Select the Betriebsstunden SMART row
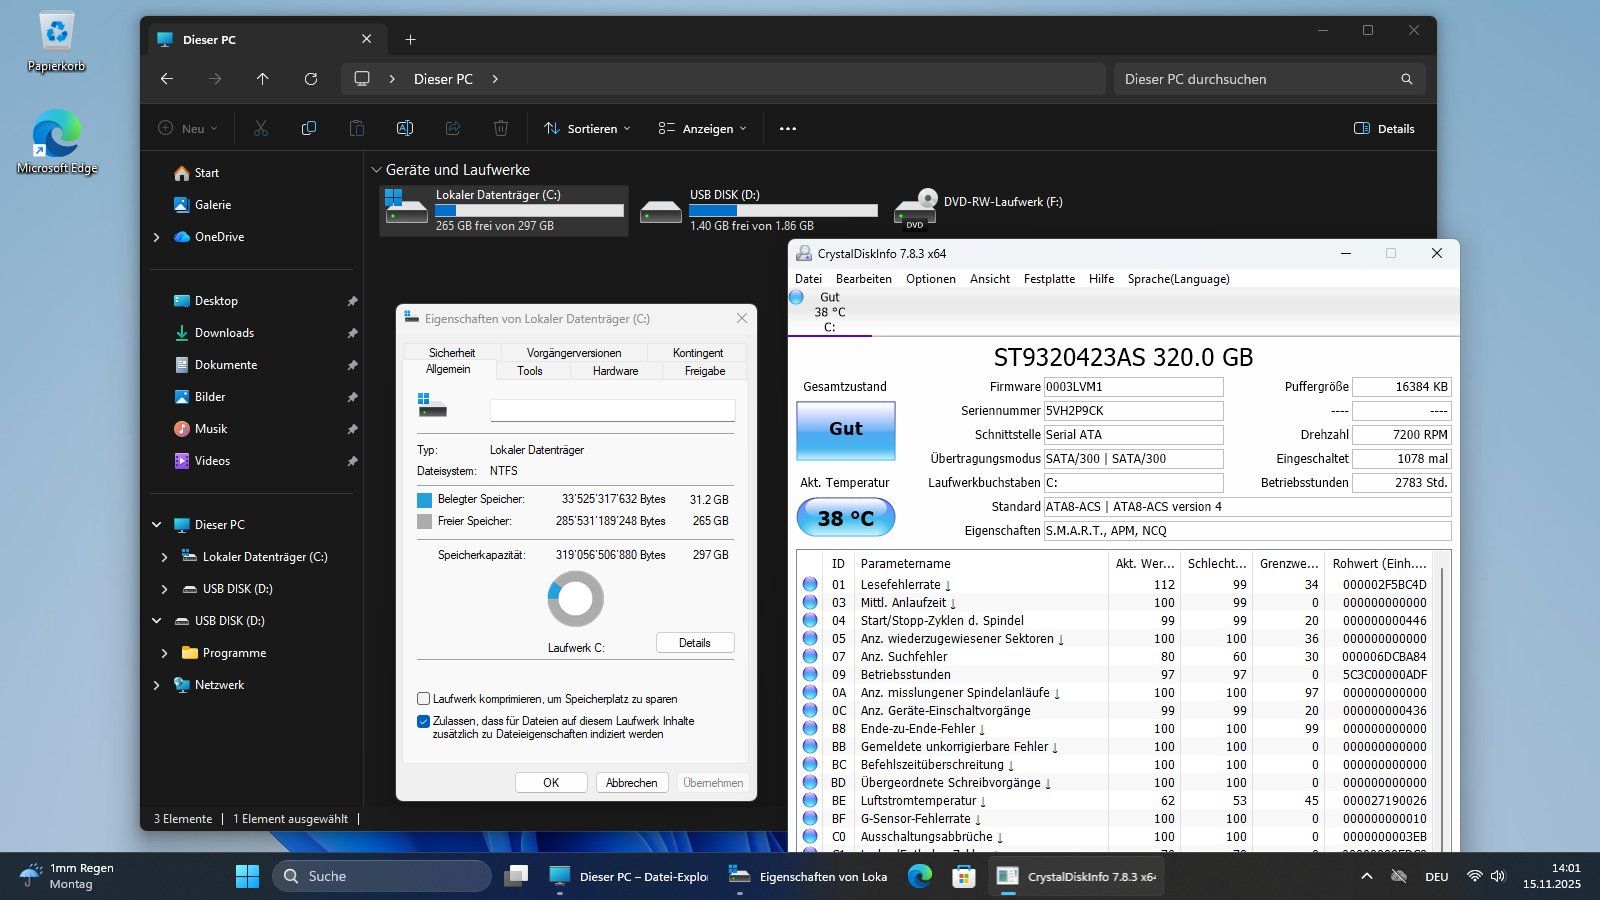 click(1114, 675)
